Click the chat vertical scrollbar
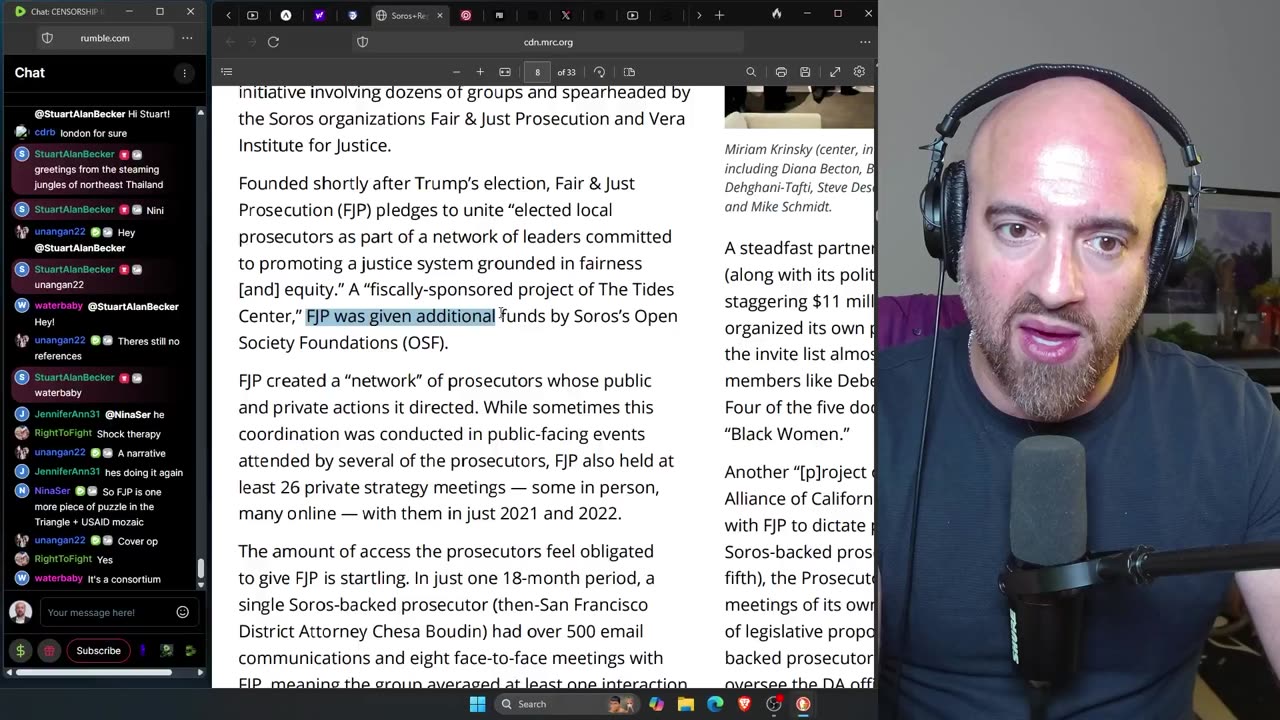This screenshot has width=1280, height=720. (200, 567)
